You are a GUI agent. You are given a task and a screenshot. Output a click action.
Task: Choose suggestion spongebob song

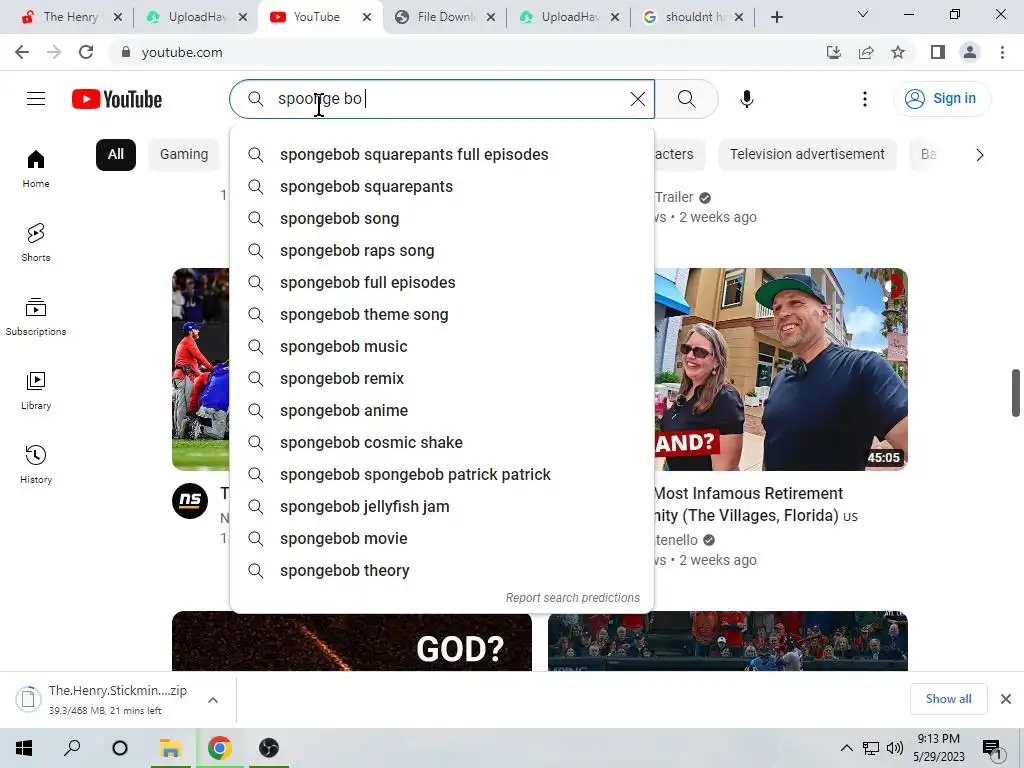(442, 219)
